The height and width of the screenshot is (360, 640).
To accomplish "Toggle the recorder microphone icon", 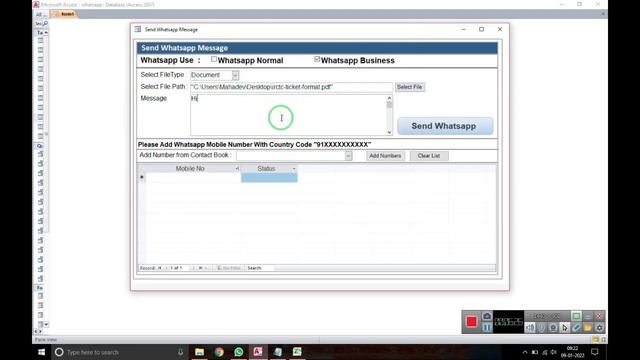I will pyautogui.click(x=542, y=327).
